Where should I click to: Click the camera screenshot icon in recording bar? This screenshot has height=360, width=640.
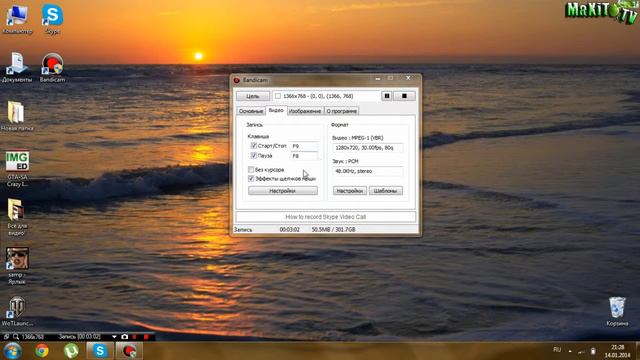pos(124,337)
